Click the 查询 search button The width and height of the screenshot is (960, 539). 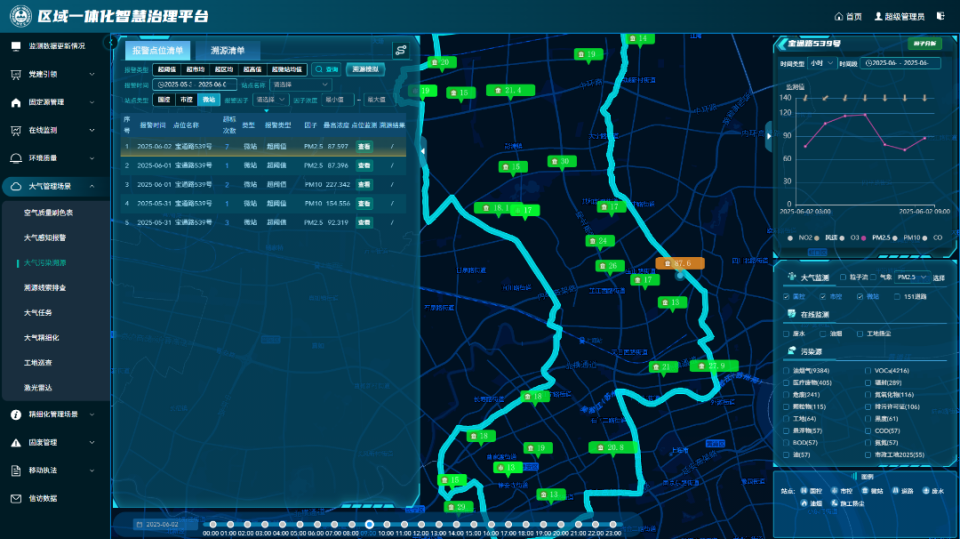[x=326, y=69]
